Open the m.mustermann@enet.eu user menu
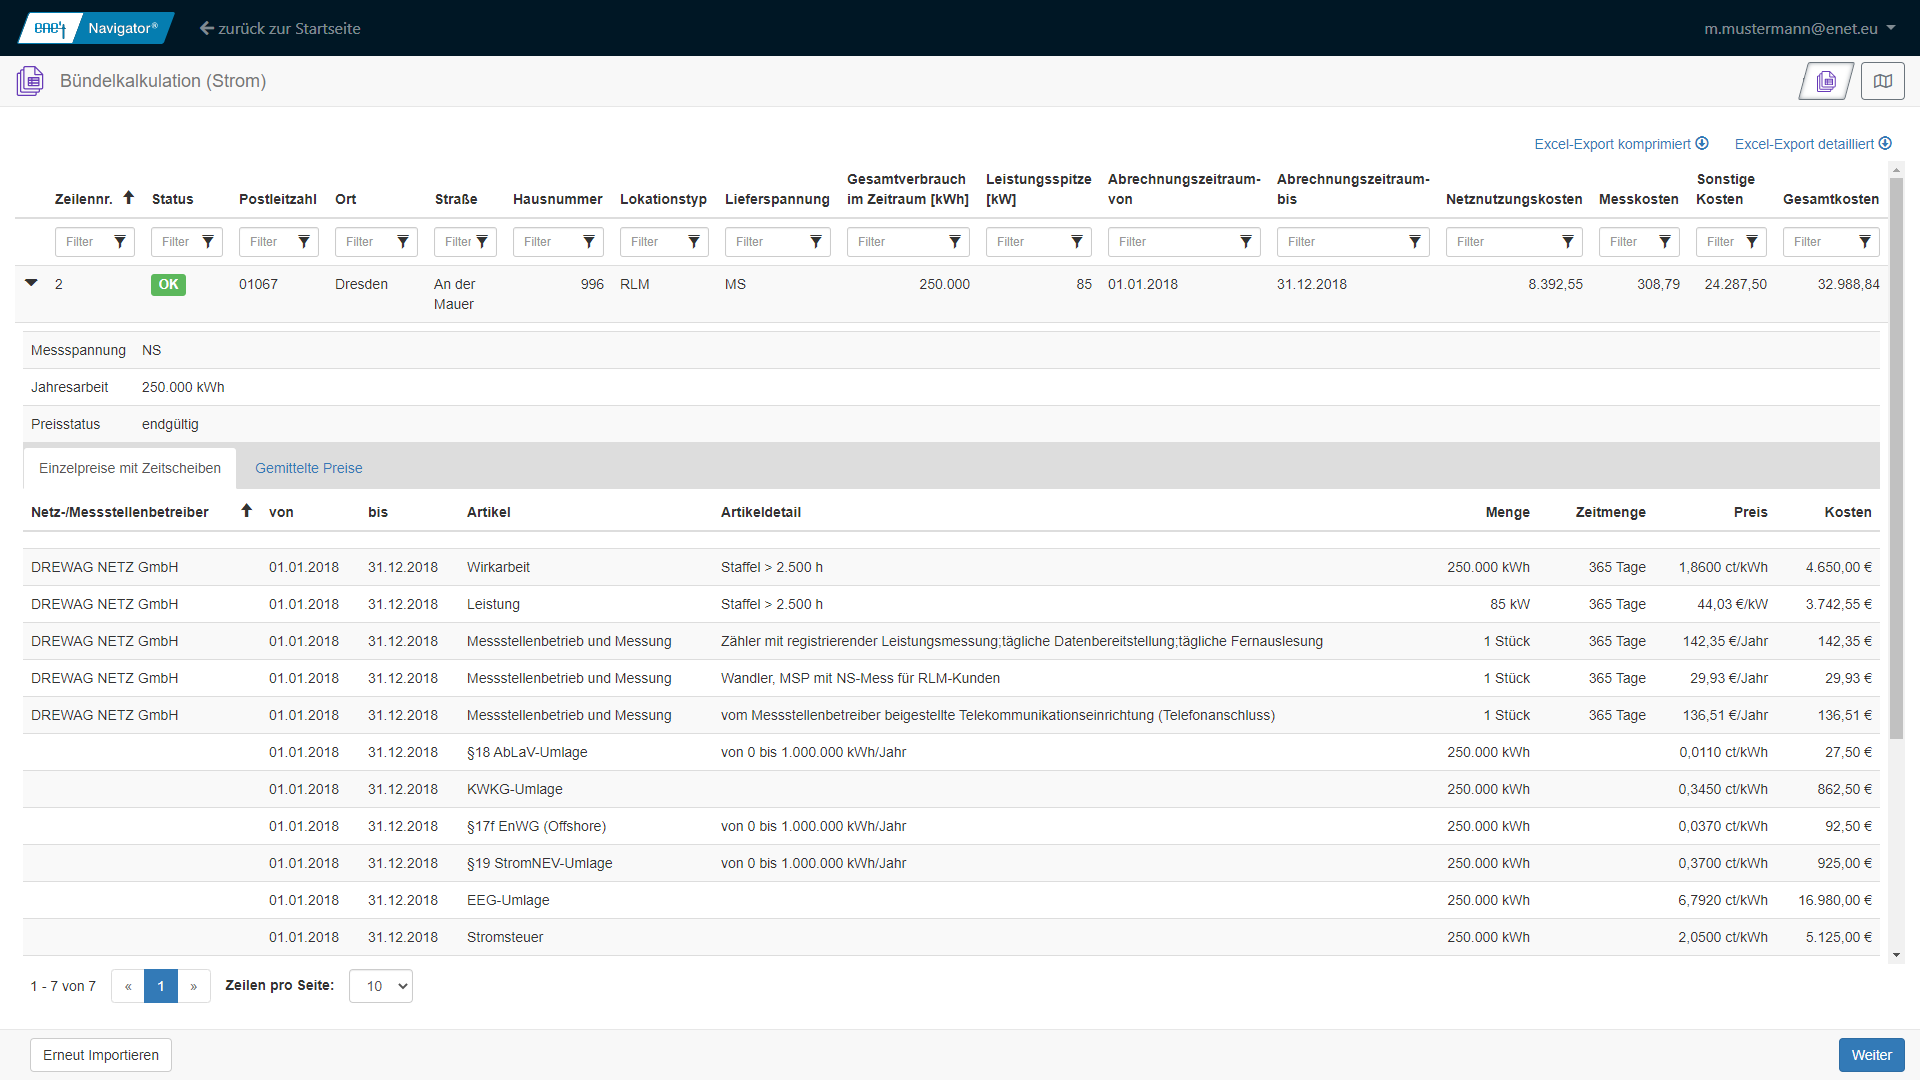 click(1799, 28)
